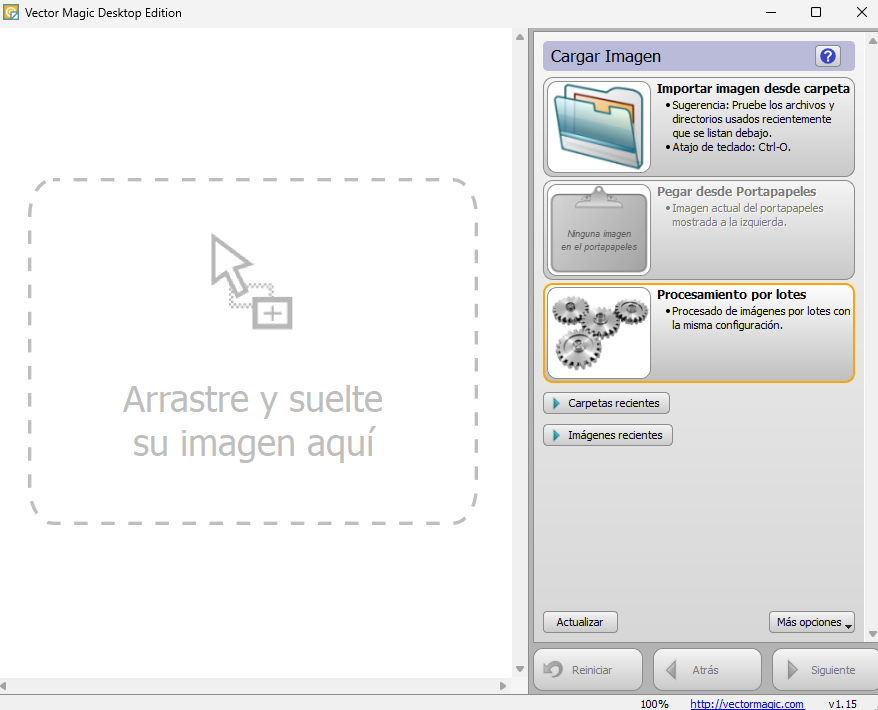The image size is (878, 710).
Task: Click the Reiniciar circular arrow icon
Action: [x=553, y=670]
